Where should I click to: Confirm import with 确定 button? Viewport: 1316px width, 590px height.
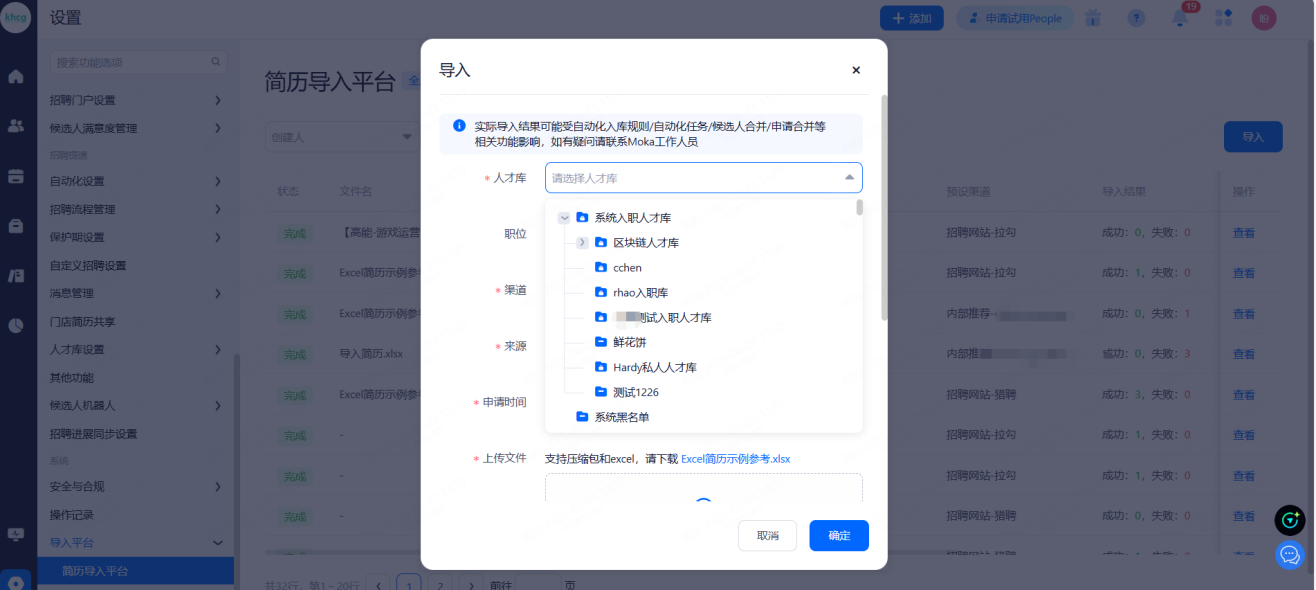(x=838, y=536)
